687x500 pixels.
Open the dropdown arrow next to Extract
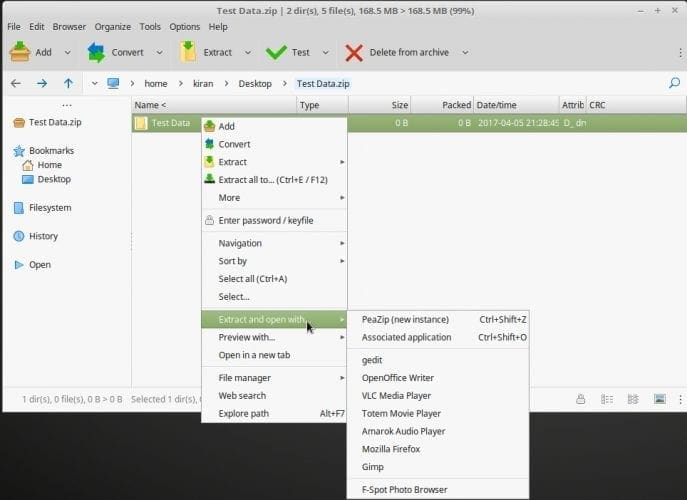click(248, 52)
